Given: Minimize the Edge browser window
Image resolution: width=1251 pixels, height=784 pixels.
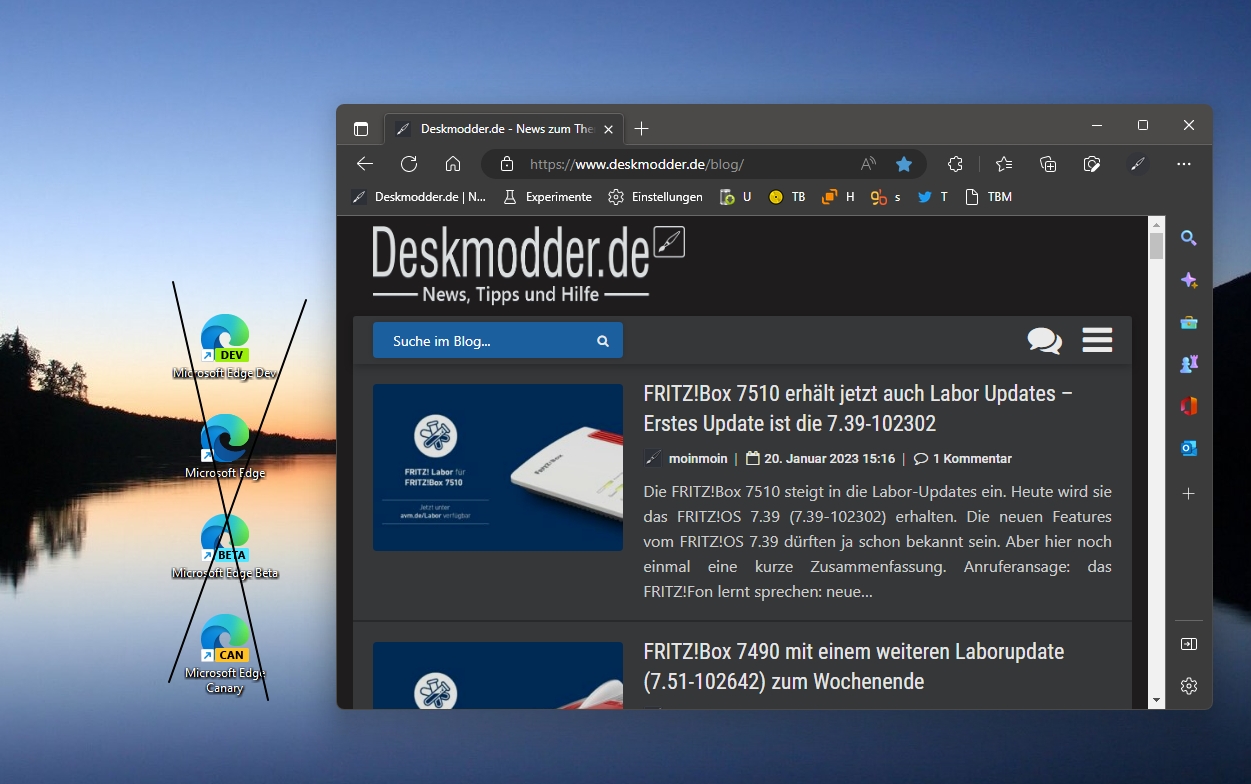Looking at the screenshot, I should tap(1097, 125).
